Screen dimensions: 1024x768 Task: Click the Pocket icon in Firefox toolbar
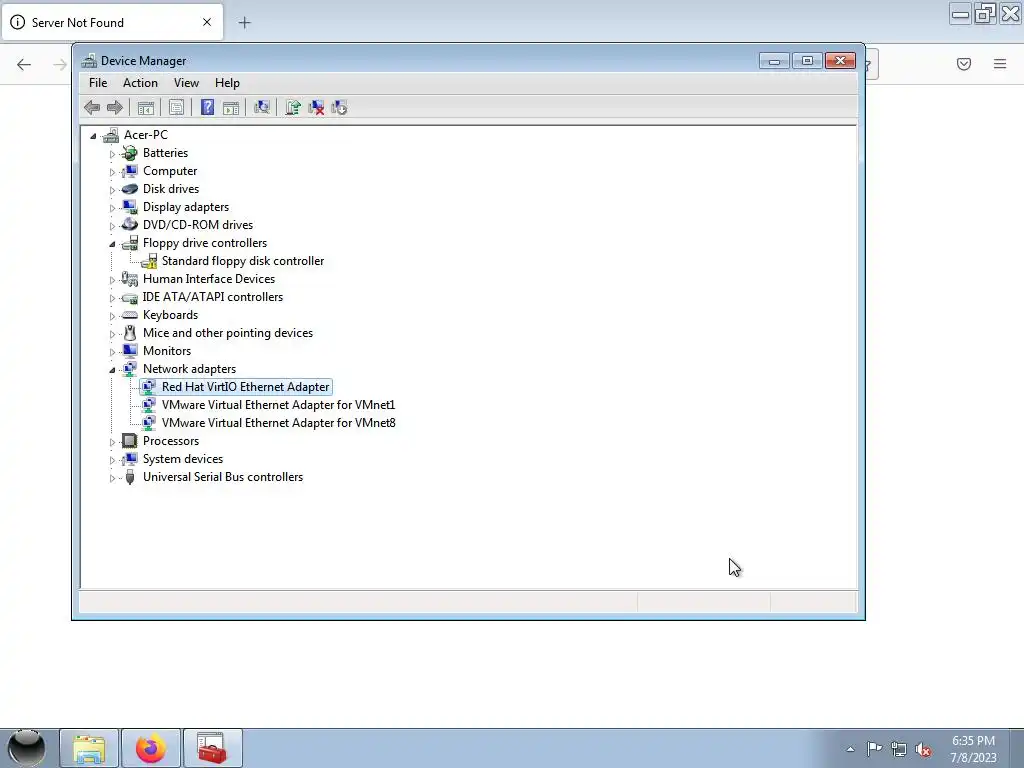point(964,63)
